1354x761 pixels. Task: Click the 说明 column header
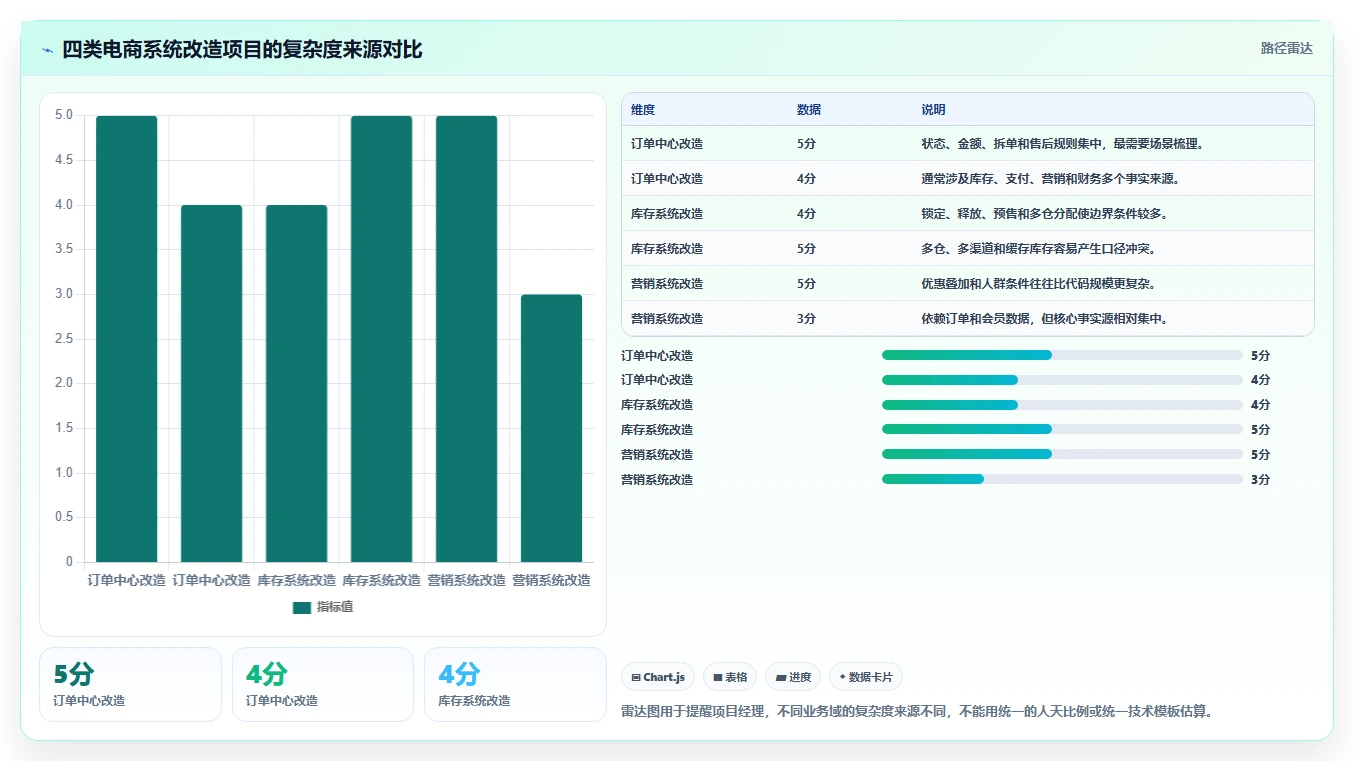coord(933,110)
